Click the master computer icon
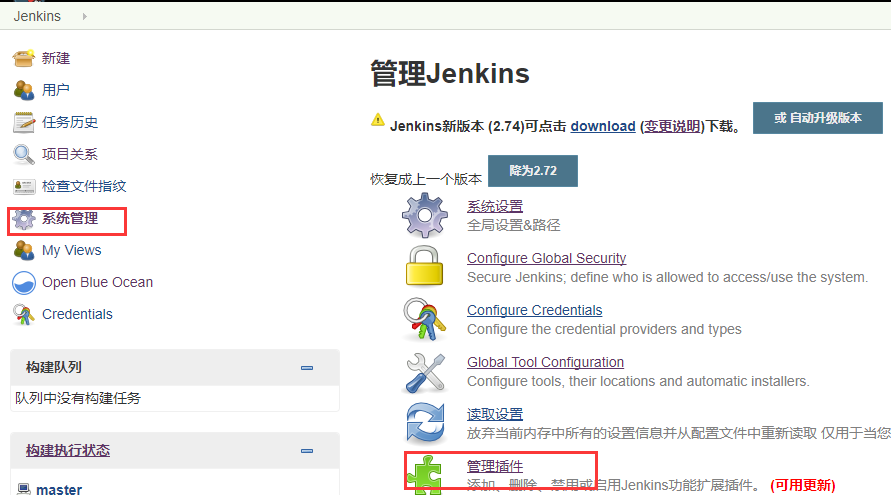 coord(23,489)
